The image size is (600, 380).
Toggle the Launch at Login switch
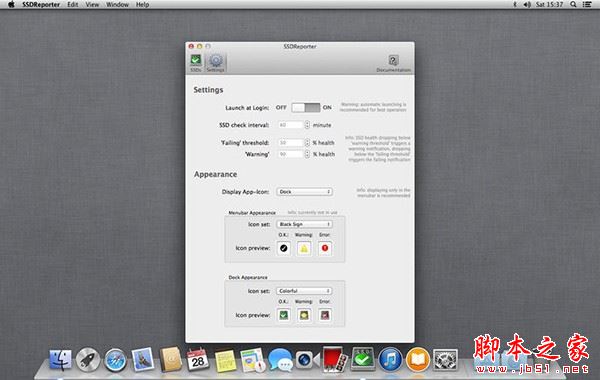(305, 108)
